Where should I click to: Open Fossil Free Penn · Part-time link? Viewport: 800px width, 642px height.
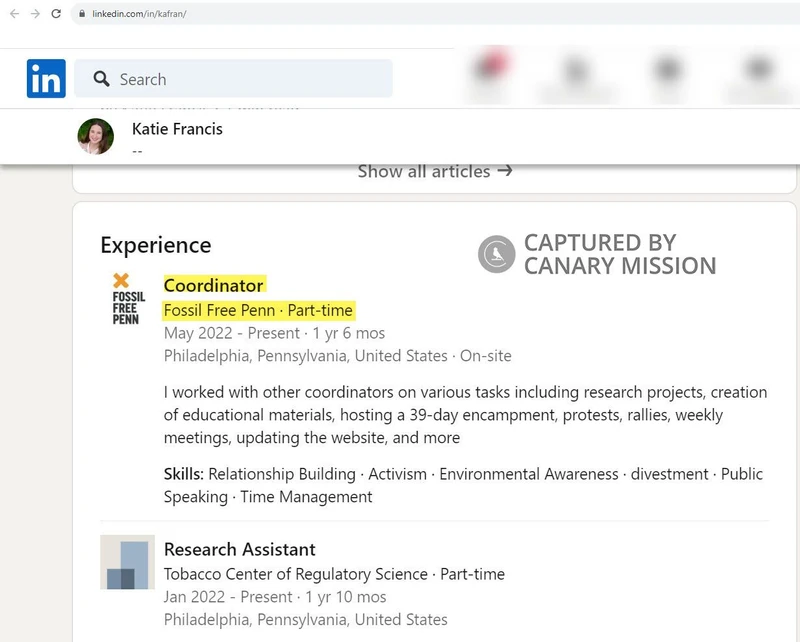tap(258, 310)
